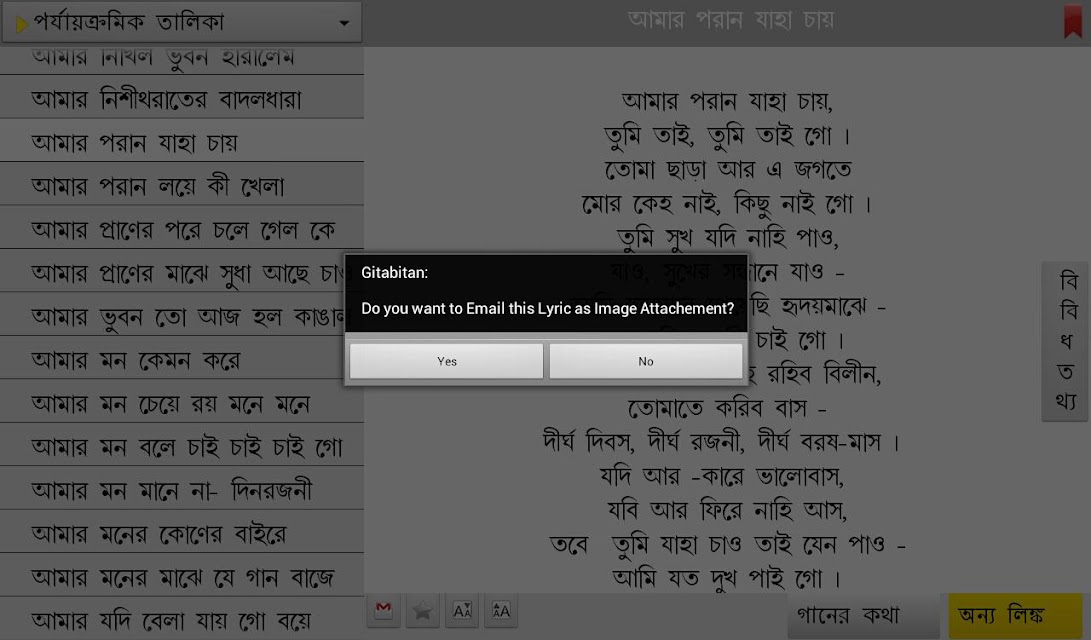Select song আমার পরান যাহা চায় in list

coord(182,143)
